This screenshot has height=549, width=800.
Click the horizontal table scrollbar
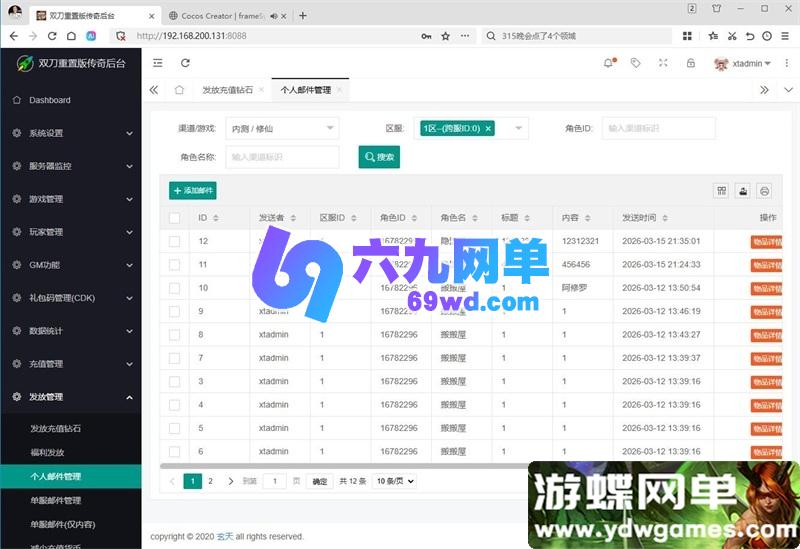coord(344,466)
